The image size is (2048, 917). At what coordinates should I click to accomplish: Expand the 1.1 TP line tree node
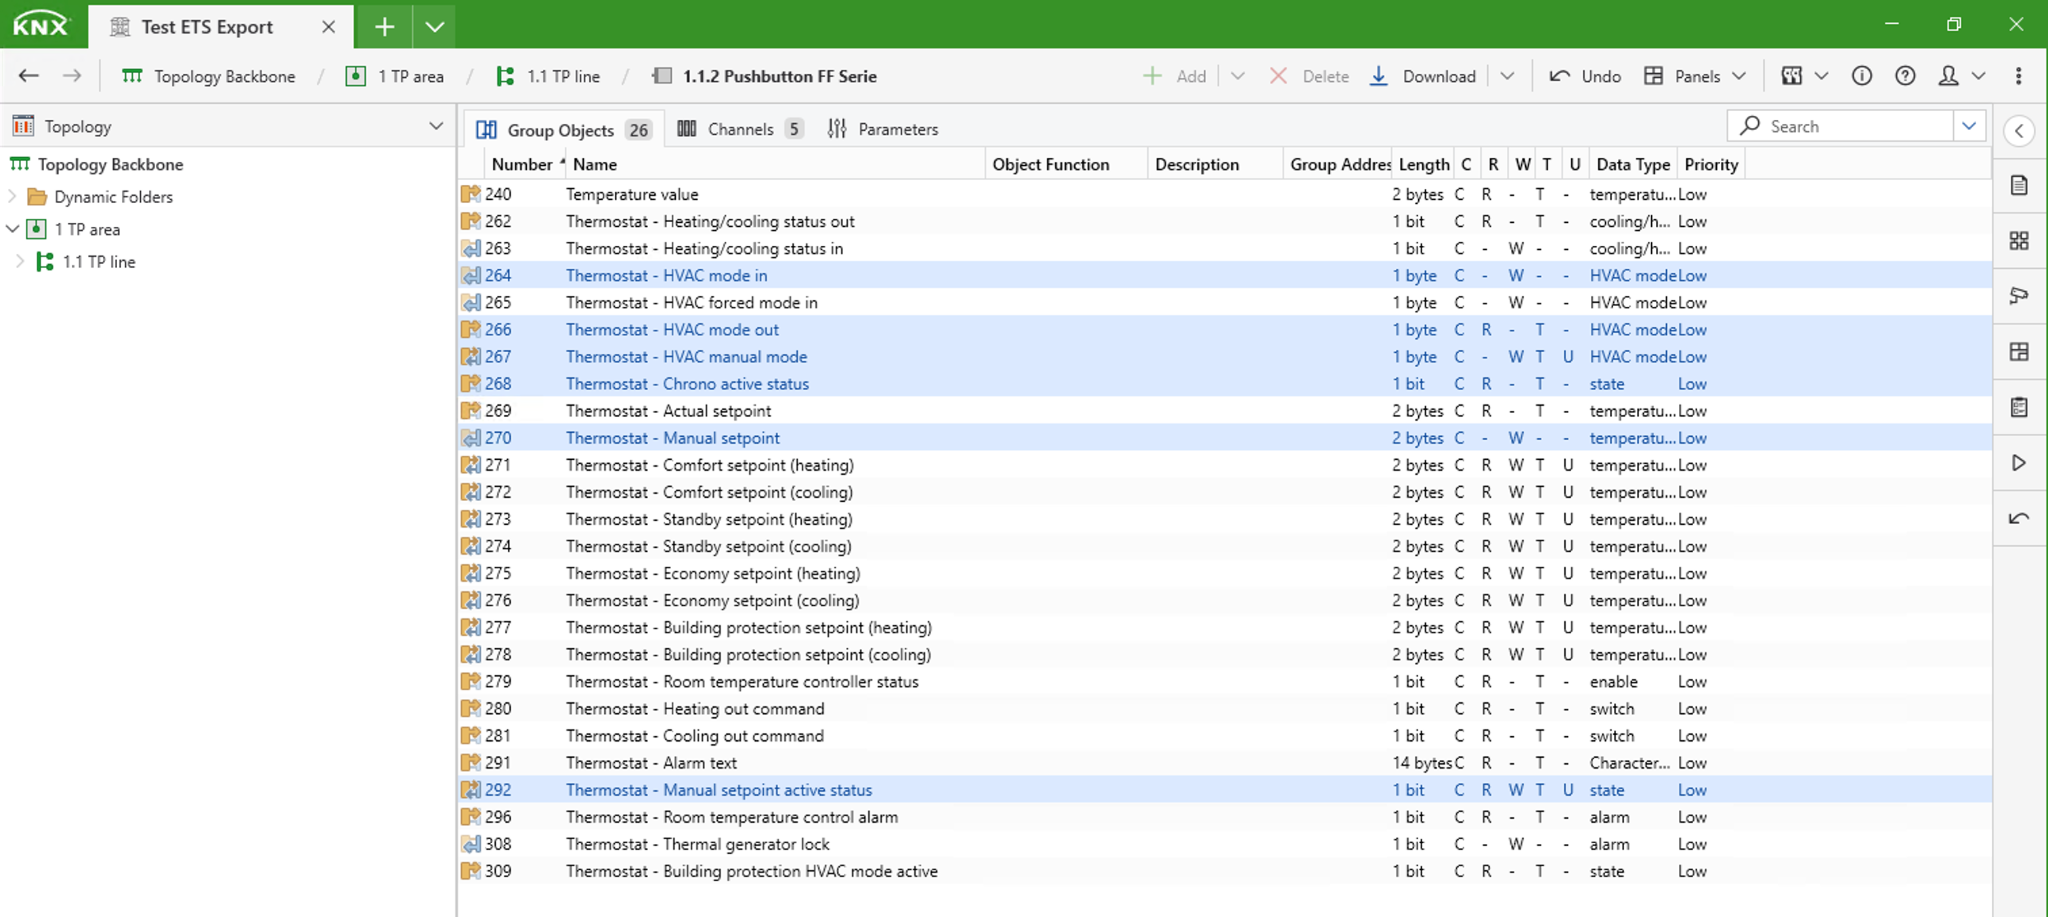pos(20,262)
